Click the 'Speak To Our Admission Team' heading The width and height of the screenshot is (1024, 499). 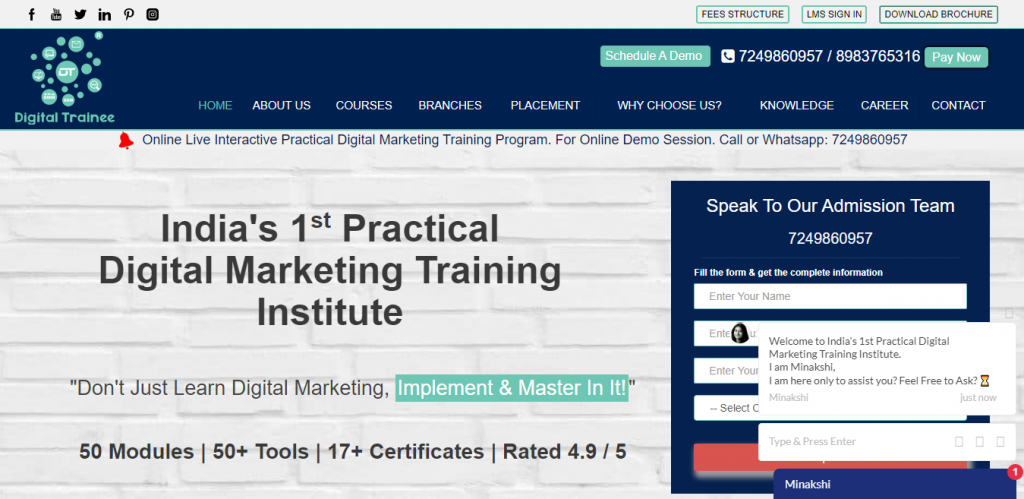click(830, 206)
